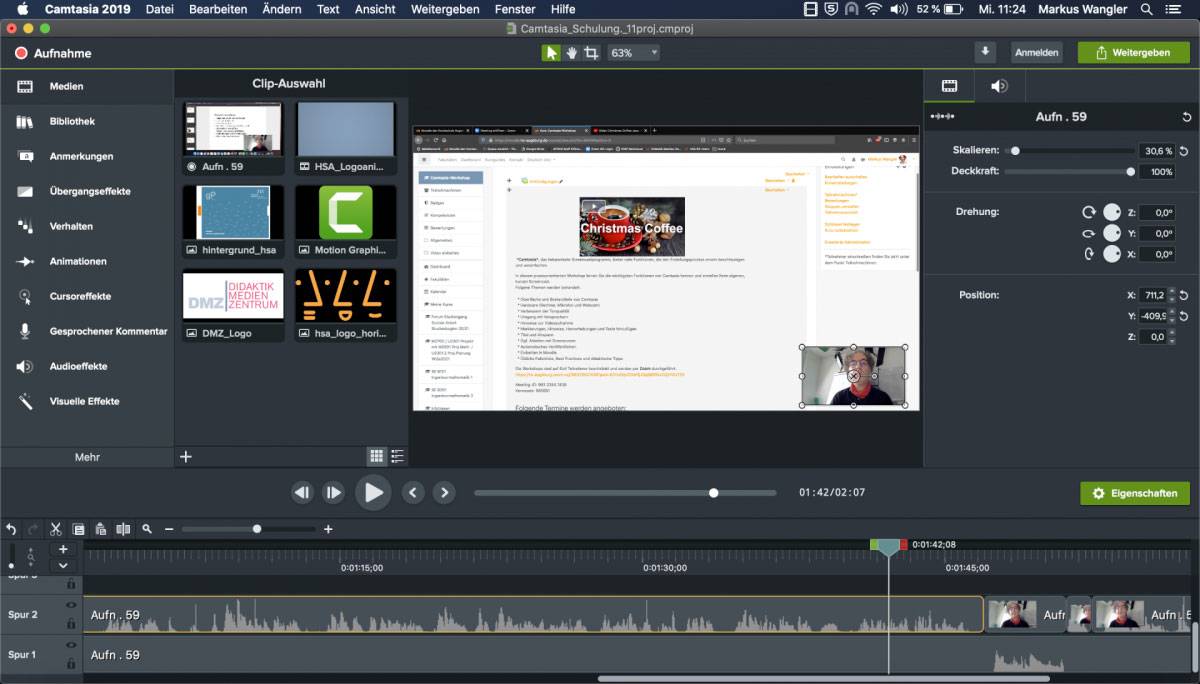Image resolution: width=1200 pixels, height=684 pixels.
Task: Split the media at the playhead
Action: pyautogui.click(x=123, y=529)
